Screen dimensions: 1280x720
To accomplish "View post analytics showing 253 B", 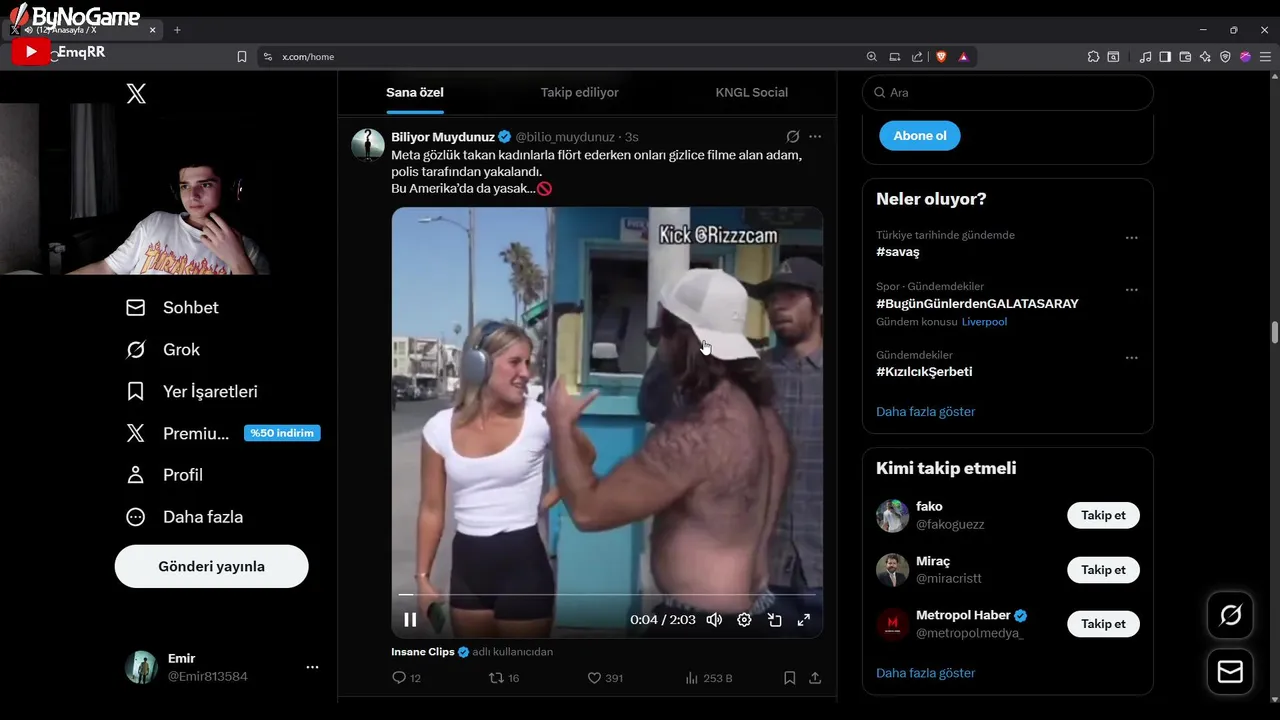I will point(708,678).
